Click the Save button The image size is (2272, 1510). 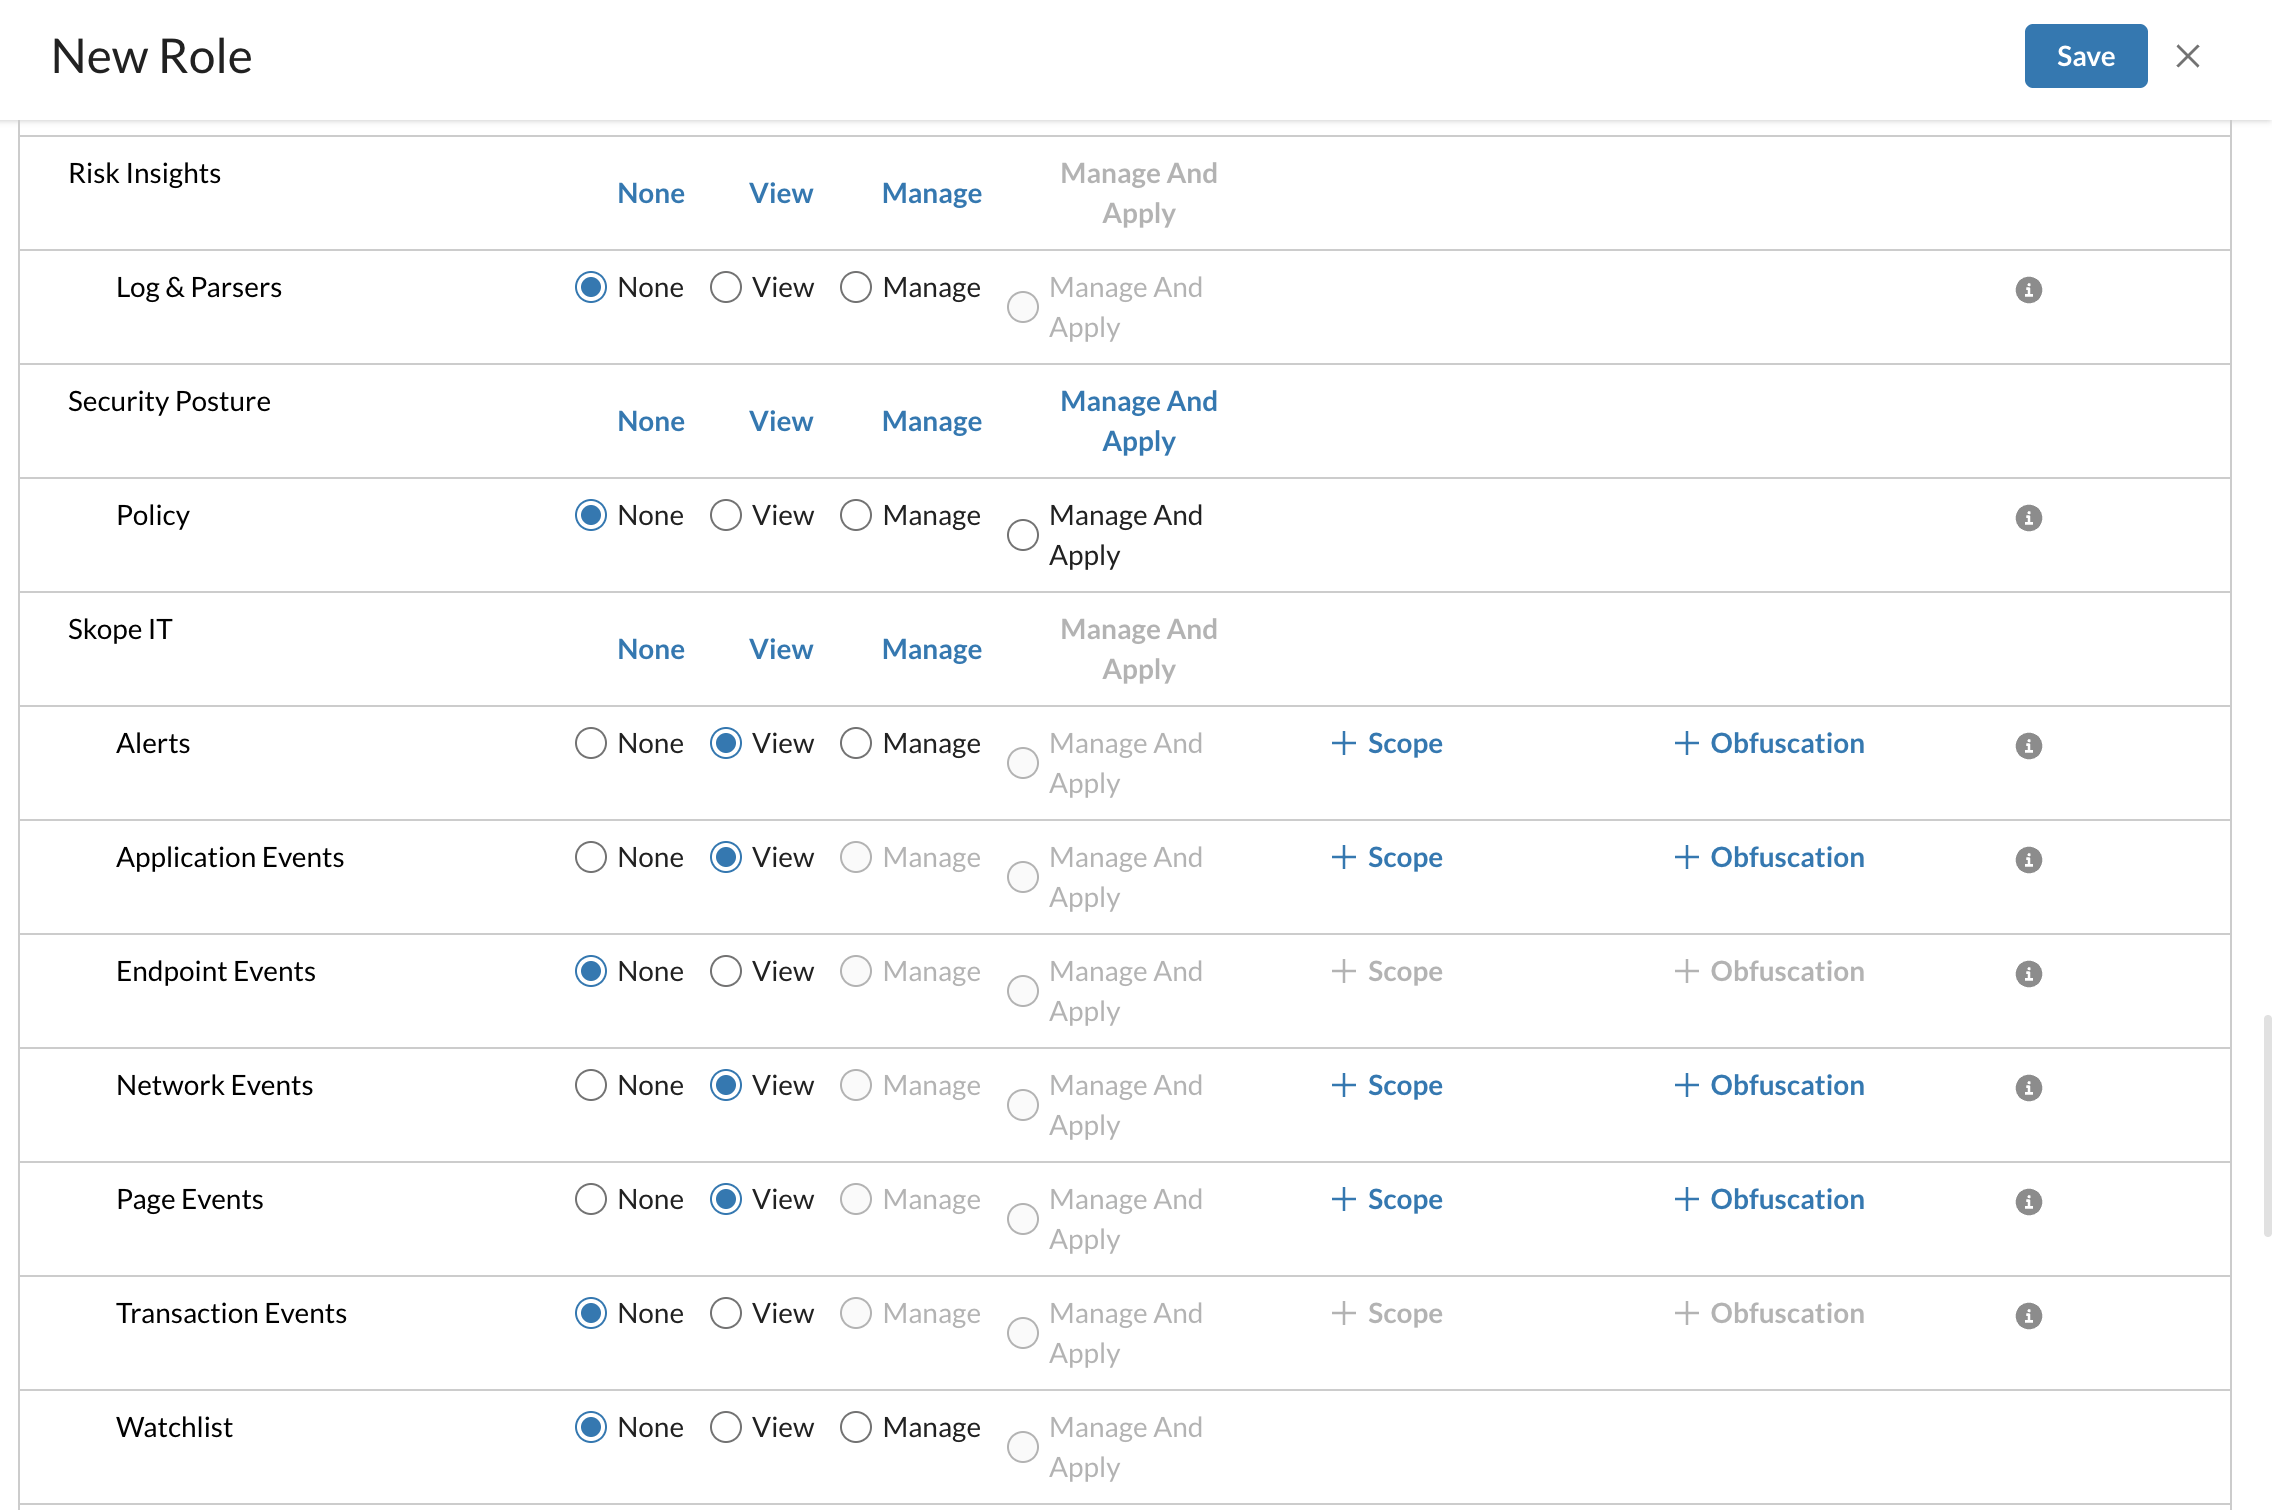pyautogui.click(x=2085, y=56)
